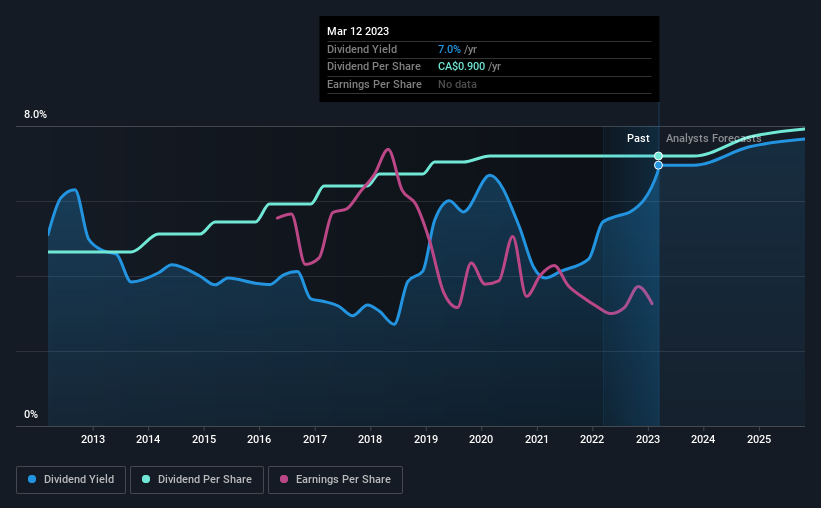The height and width of the screenshot is (508, 821).
Task: Toggle the Earnings Per Share legend button
Action: pyautogui.click(x=335, y=480)
